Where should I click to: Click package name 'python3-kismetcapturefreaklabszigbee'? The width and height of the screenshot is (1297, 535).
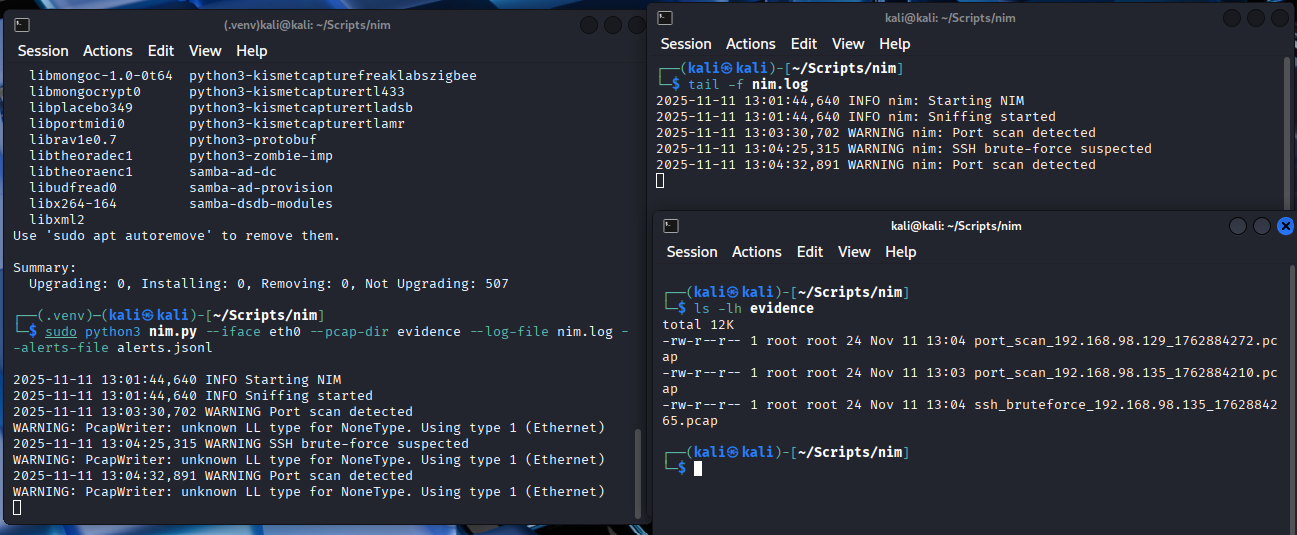(333, 75)
